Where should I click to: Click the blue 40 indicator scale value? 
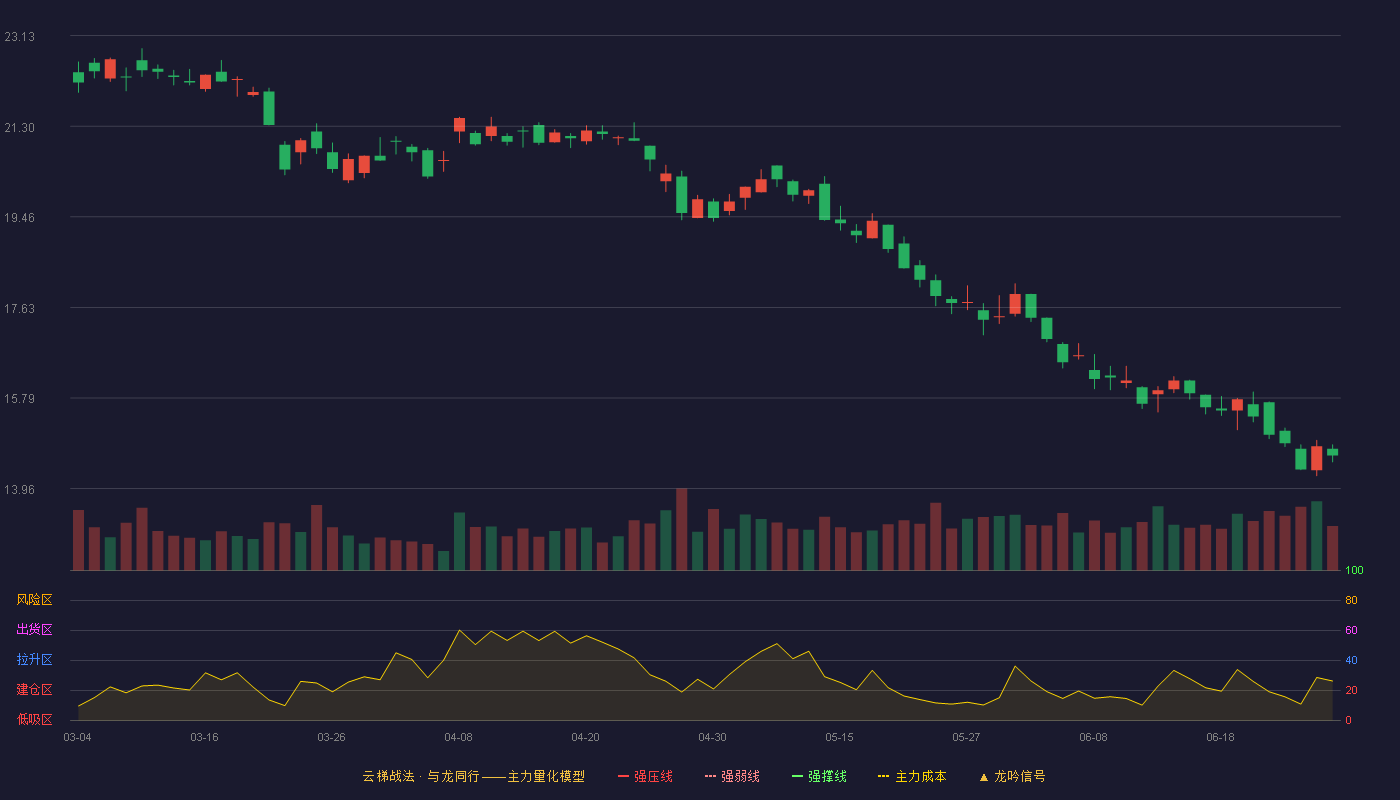(1351, 661)
